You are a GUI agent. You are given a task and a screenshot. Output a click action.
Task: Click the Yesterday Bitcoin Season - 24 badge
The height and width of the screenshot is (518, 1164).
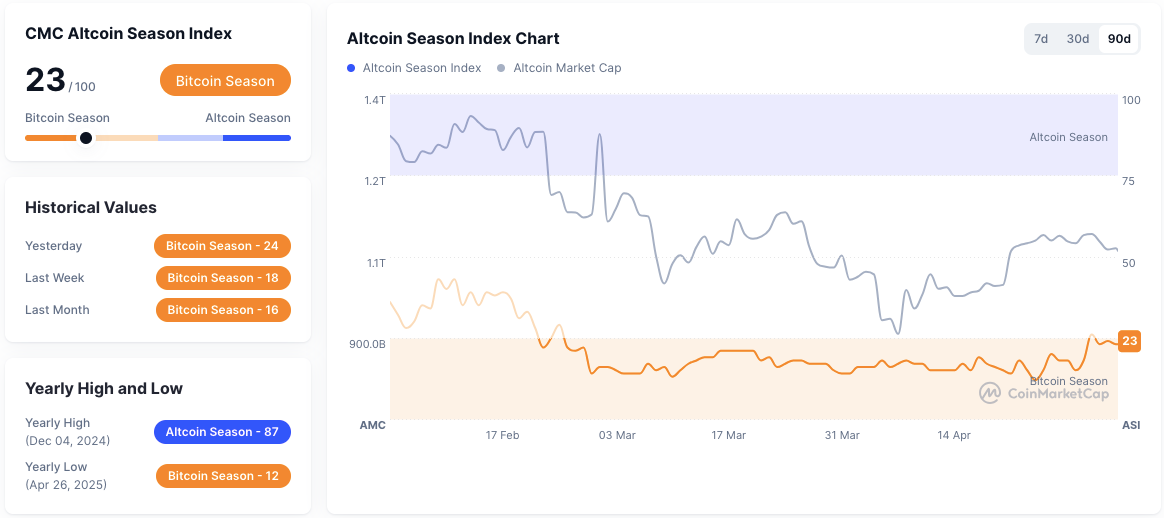coord(222,246)
